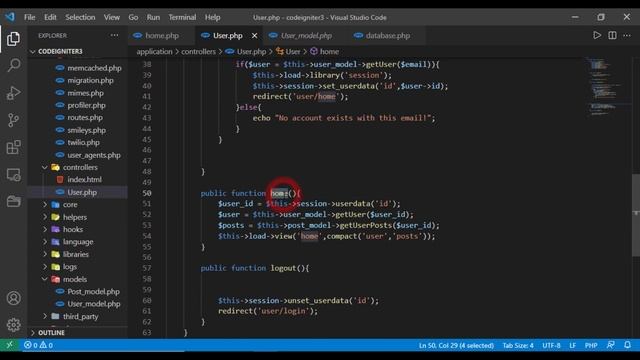Switch to the User_model.php tab
Viewport: 640px width, 360px height.
(x=306, y=36)
